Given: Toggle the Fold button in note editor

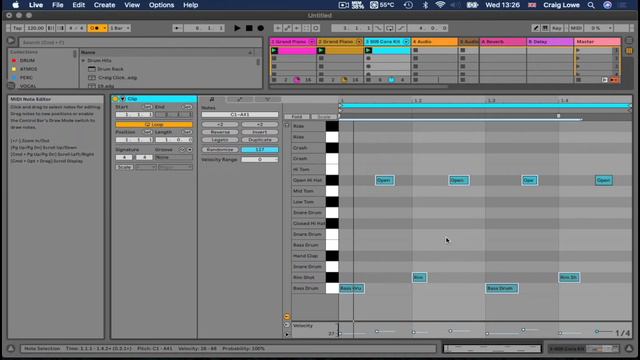Looking at the screenshot, I should point(297,117).
